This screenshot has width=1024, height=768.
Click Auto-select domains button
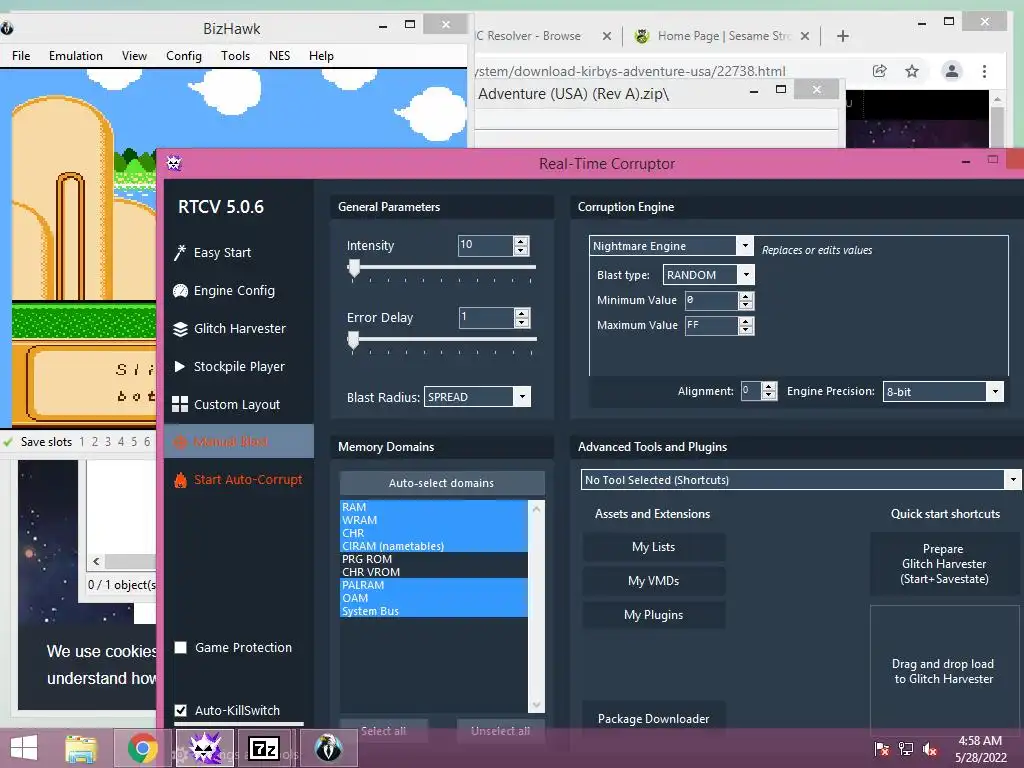[441, 483]
